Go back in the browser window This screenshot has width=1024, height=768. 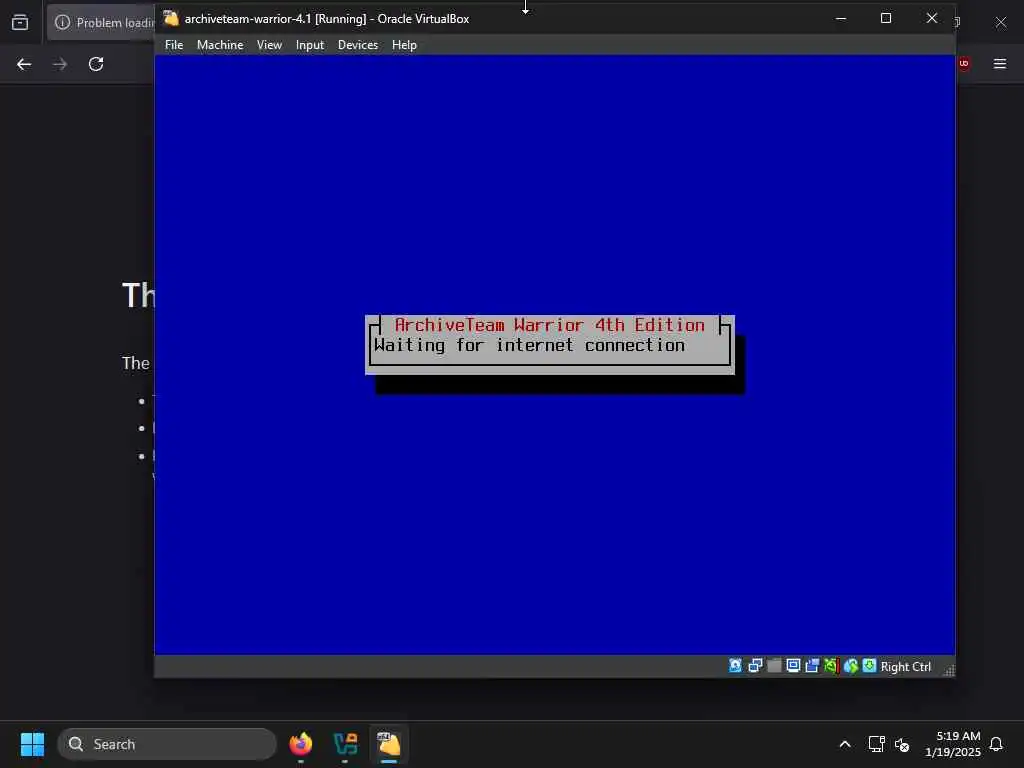click(24, 64)
